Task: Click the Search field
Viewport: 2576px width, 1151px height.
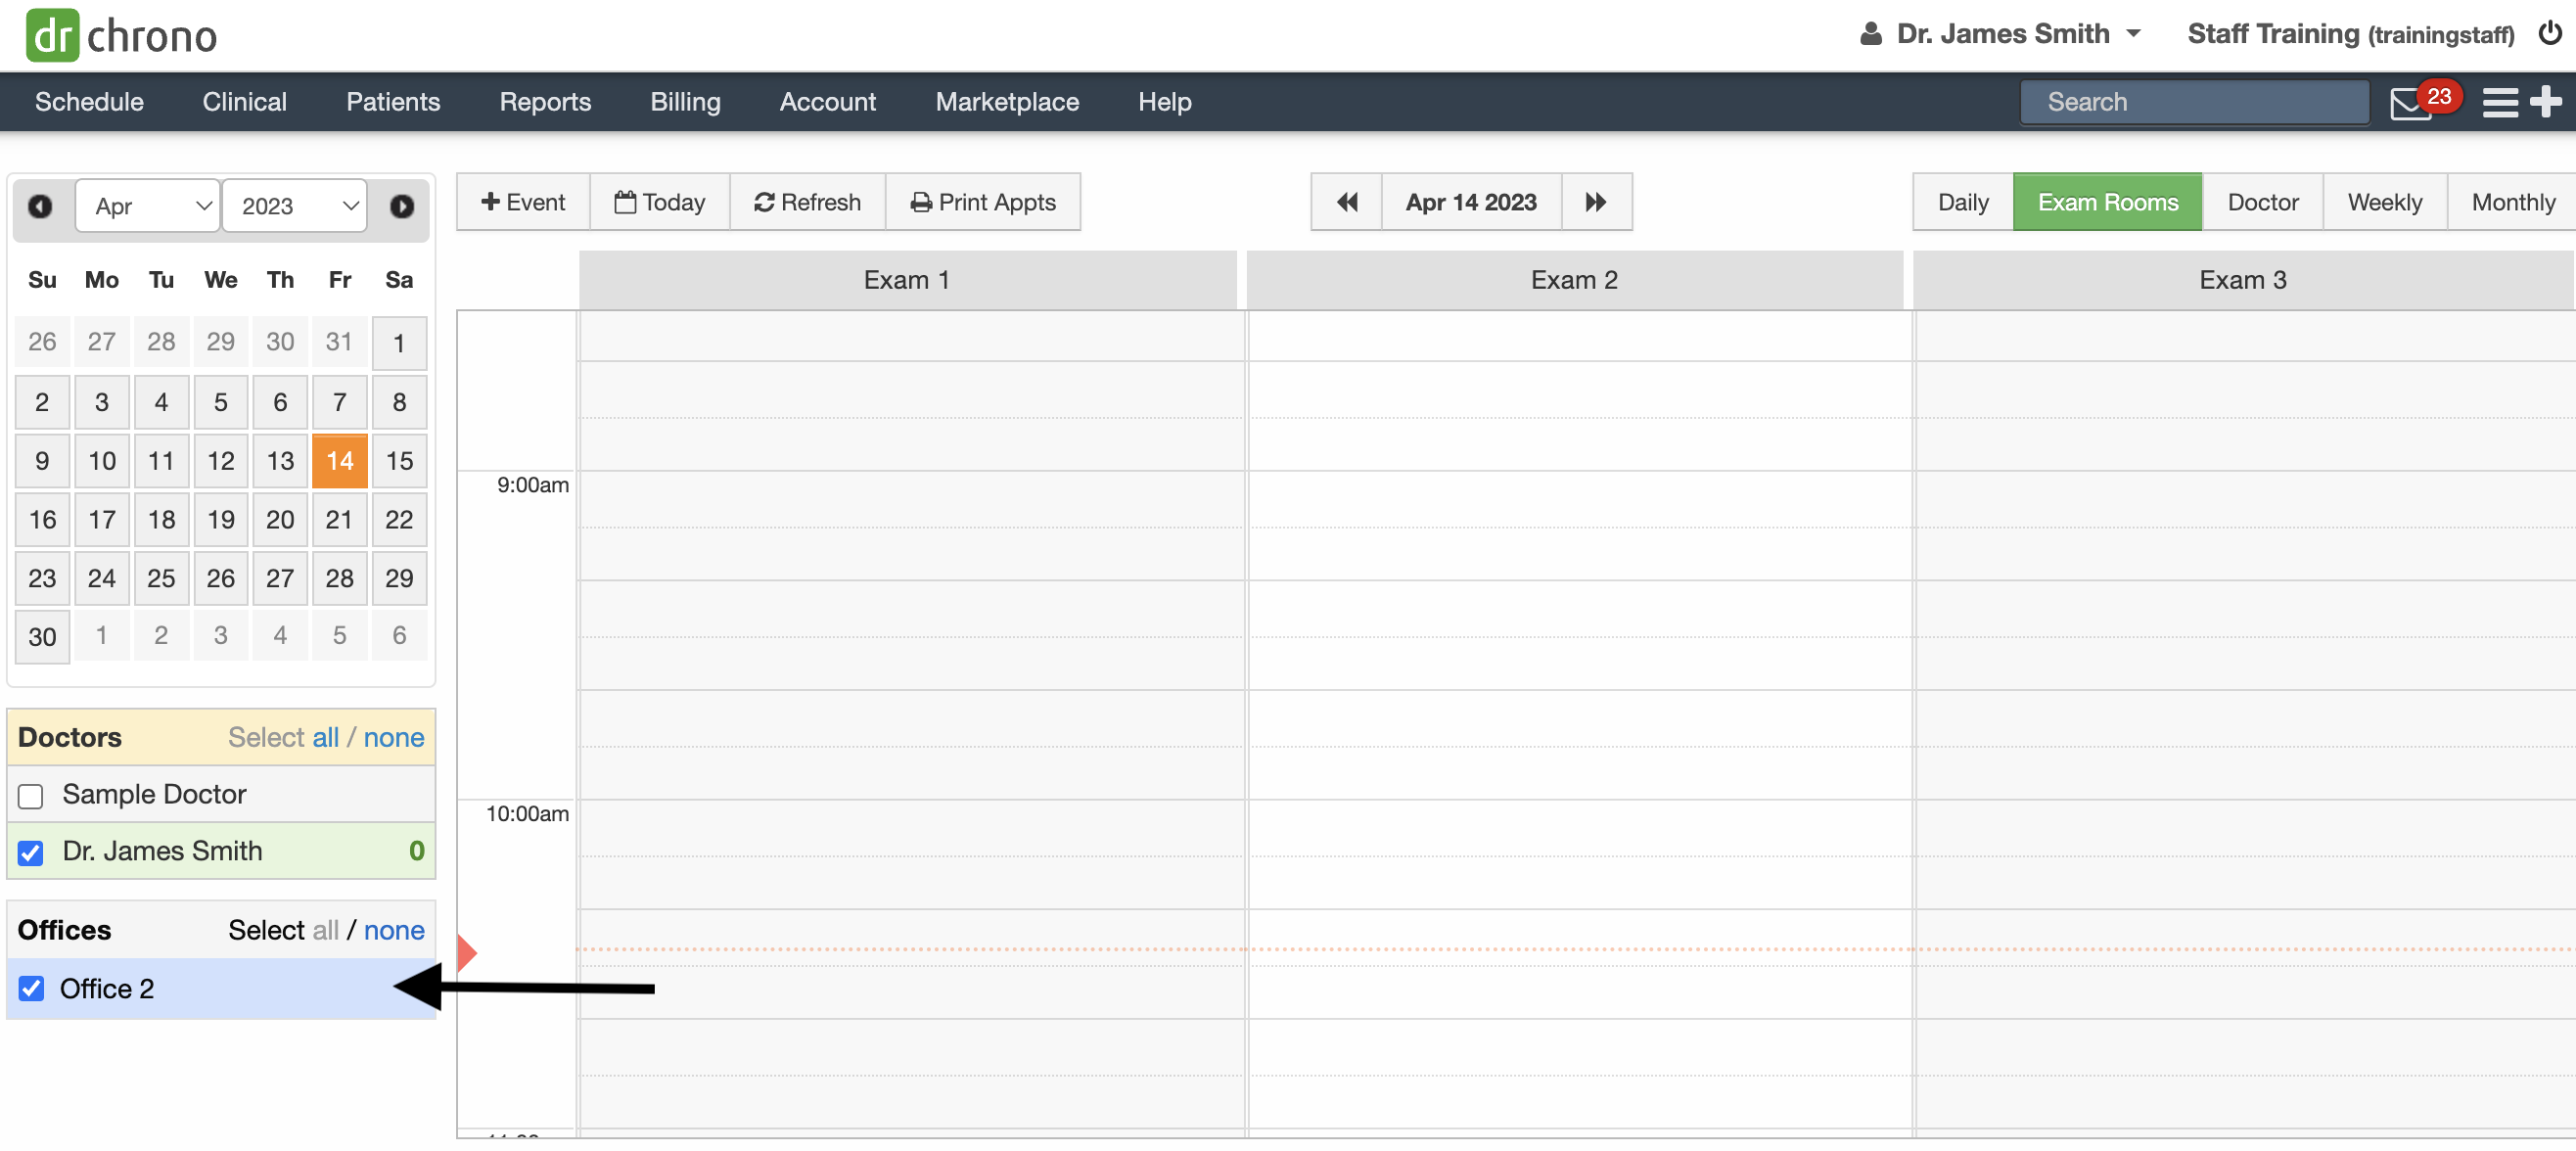Action: pos(2193,102)
